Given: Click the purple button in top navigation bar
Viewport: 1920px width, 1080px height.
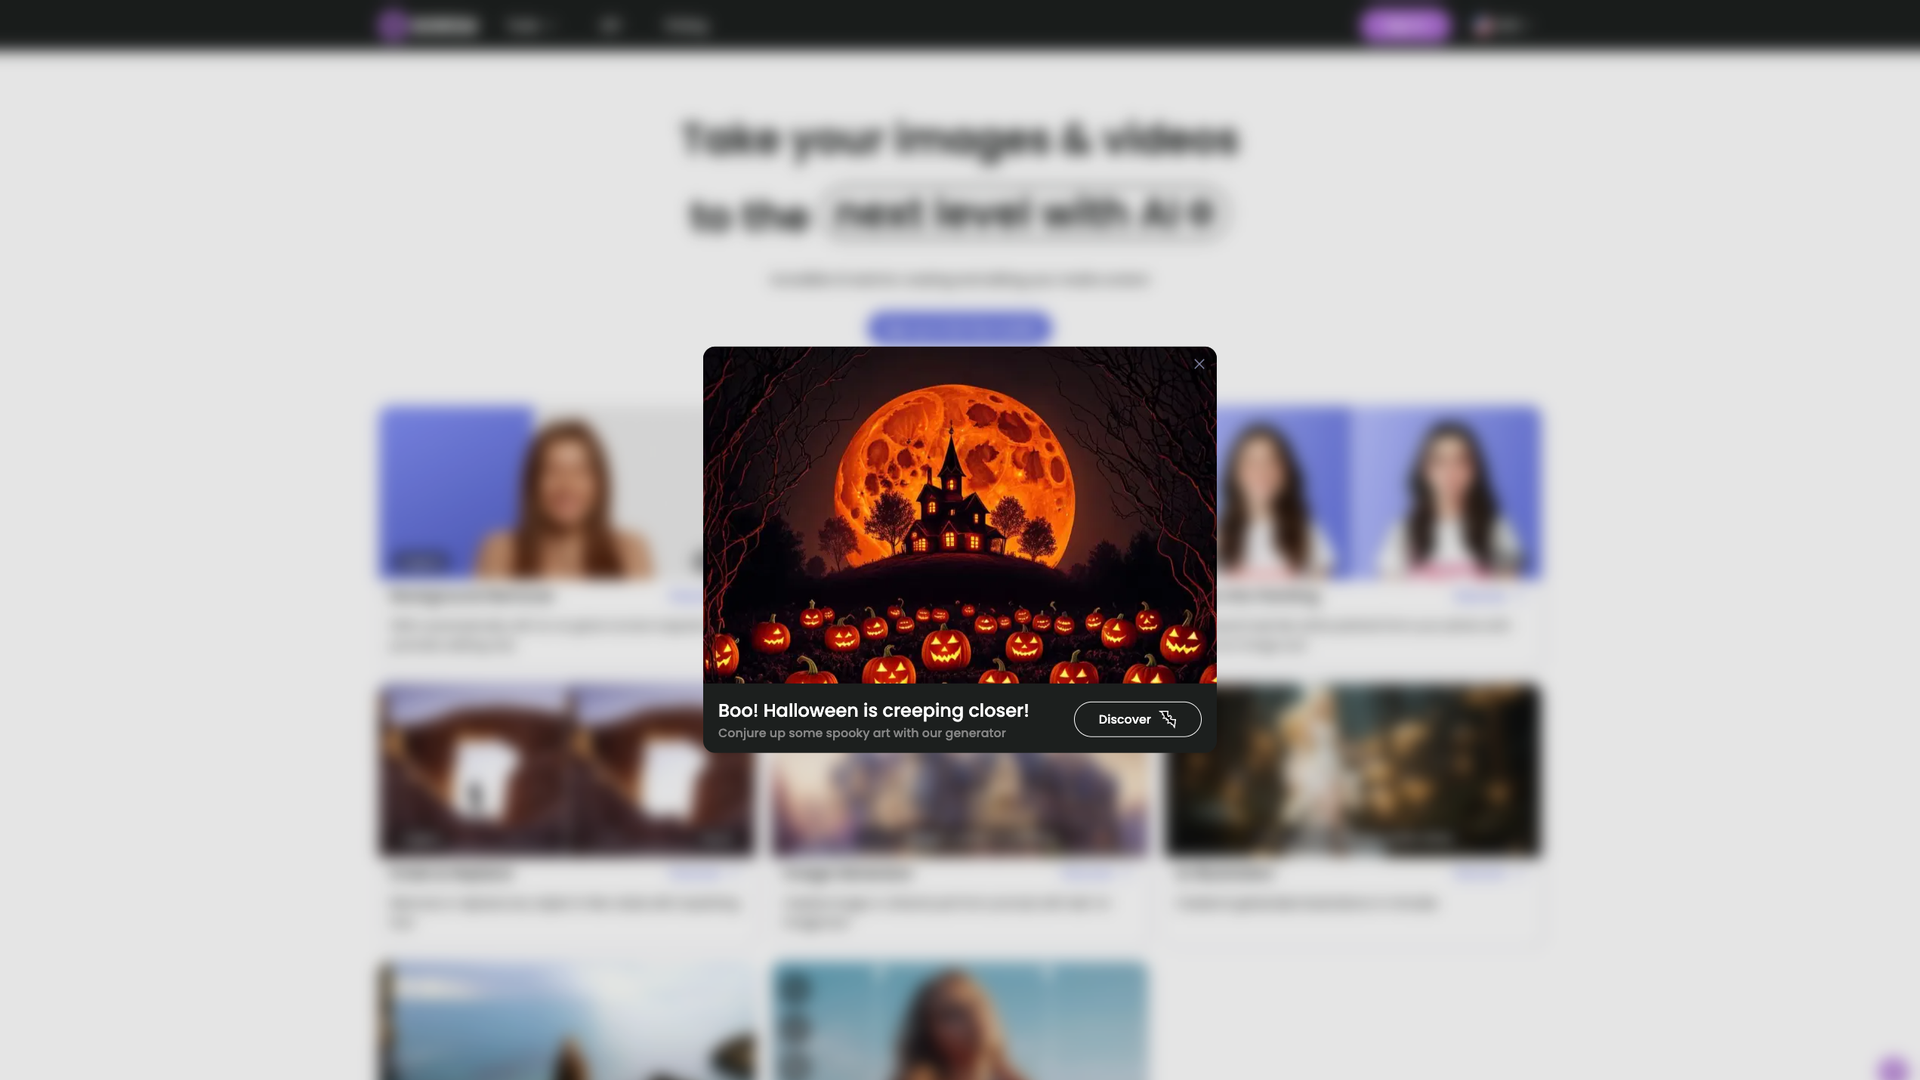Looking at the screenshot, I should click(1405, 25).
